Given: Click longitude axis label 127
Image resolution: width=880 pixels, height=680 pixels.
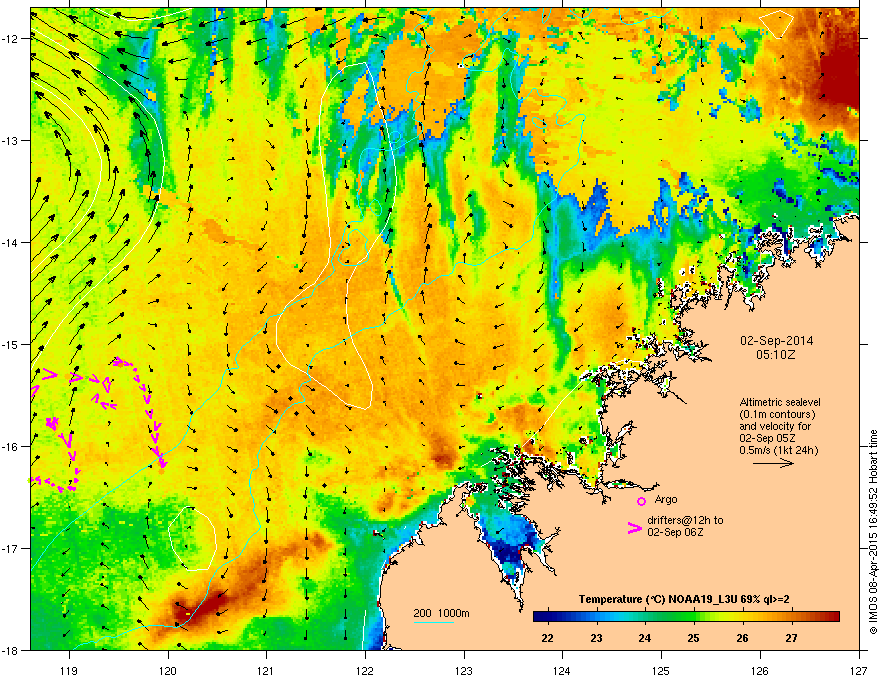Looking at the screenshot, I should click(x=859, y=670).
